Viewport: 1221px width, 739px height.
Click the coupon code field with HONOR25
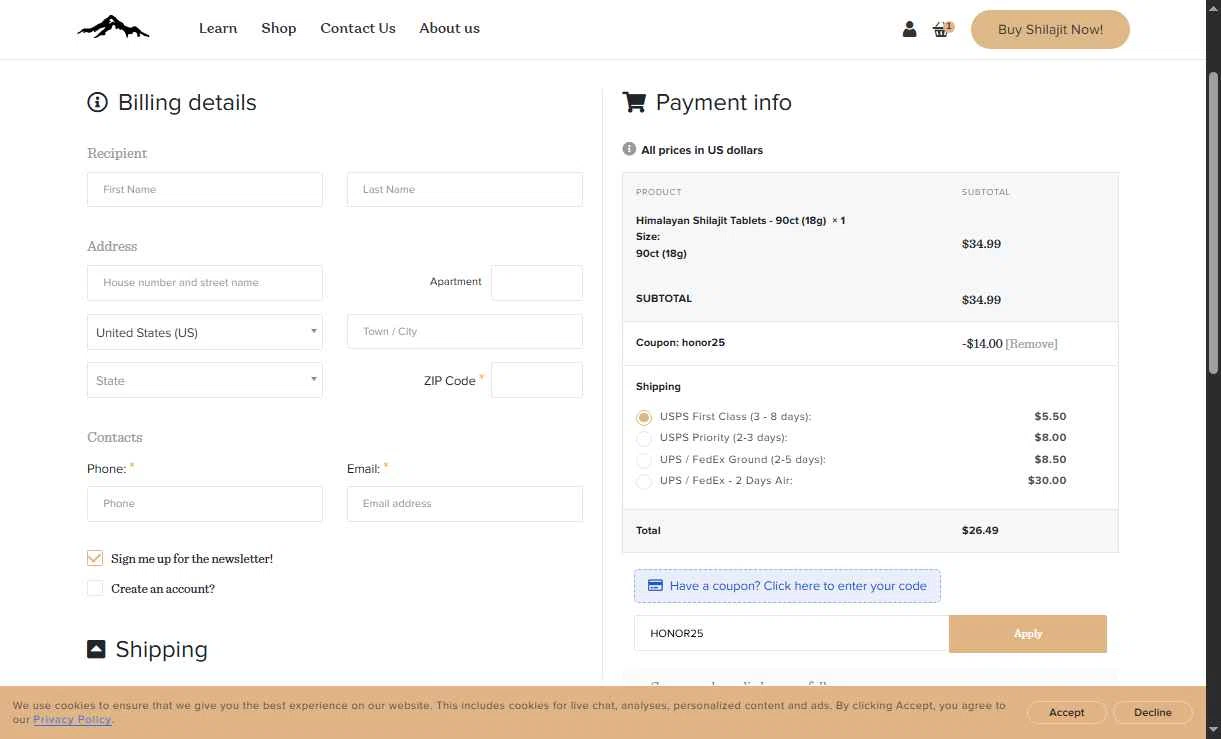791,634
